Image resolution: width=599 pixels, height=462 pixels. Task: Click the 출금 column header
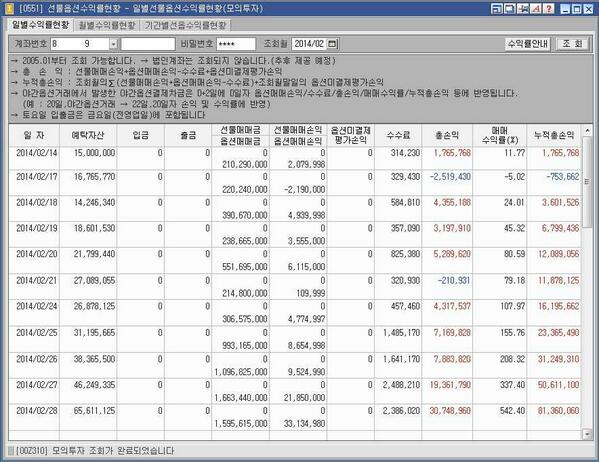pyautogui.click(x=188, y=135)
